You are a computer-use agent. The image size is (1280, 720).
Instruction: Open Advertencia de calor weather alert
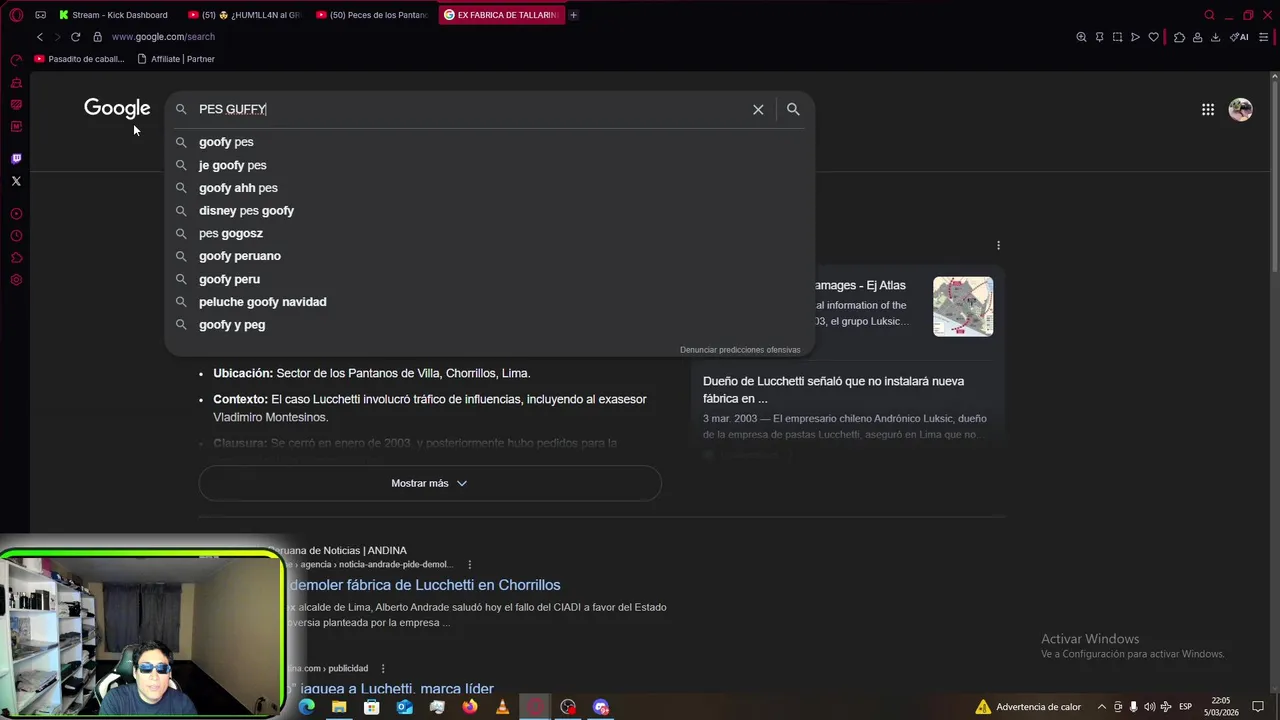pyautogui.click(x=1028, y=707)
